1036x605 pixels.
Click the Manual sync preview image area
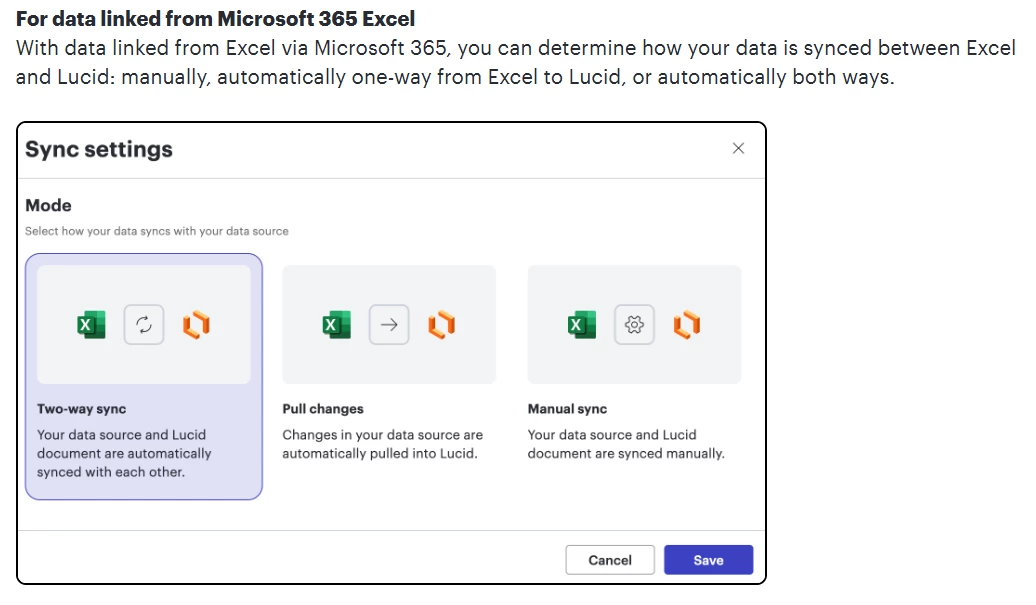click(x=634, y=324)
